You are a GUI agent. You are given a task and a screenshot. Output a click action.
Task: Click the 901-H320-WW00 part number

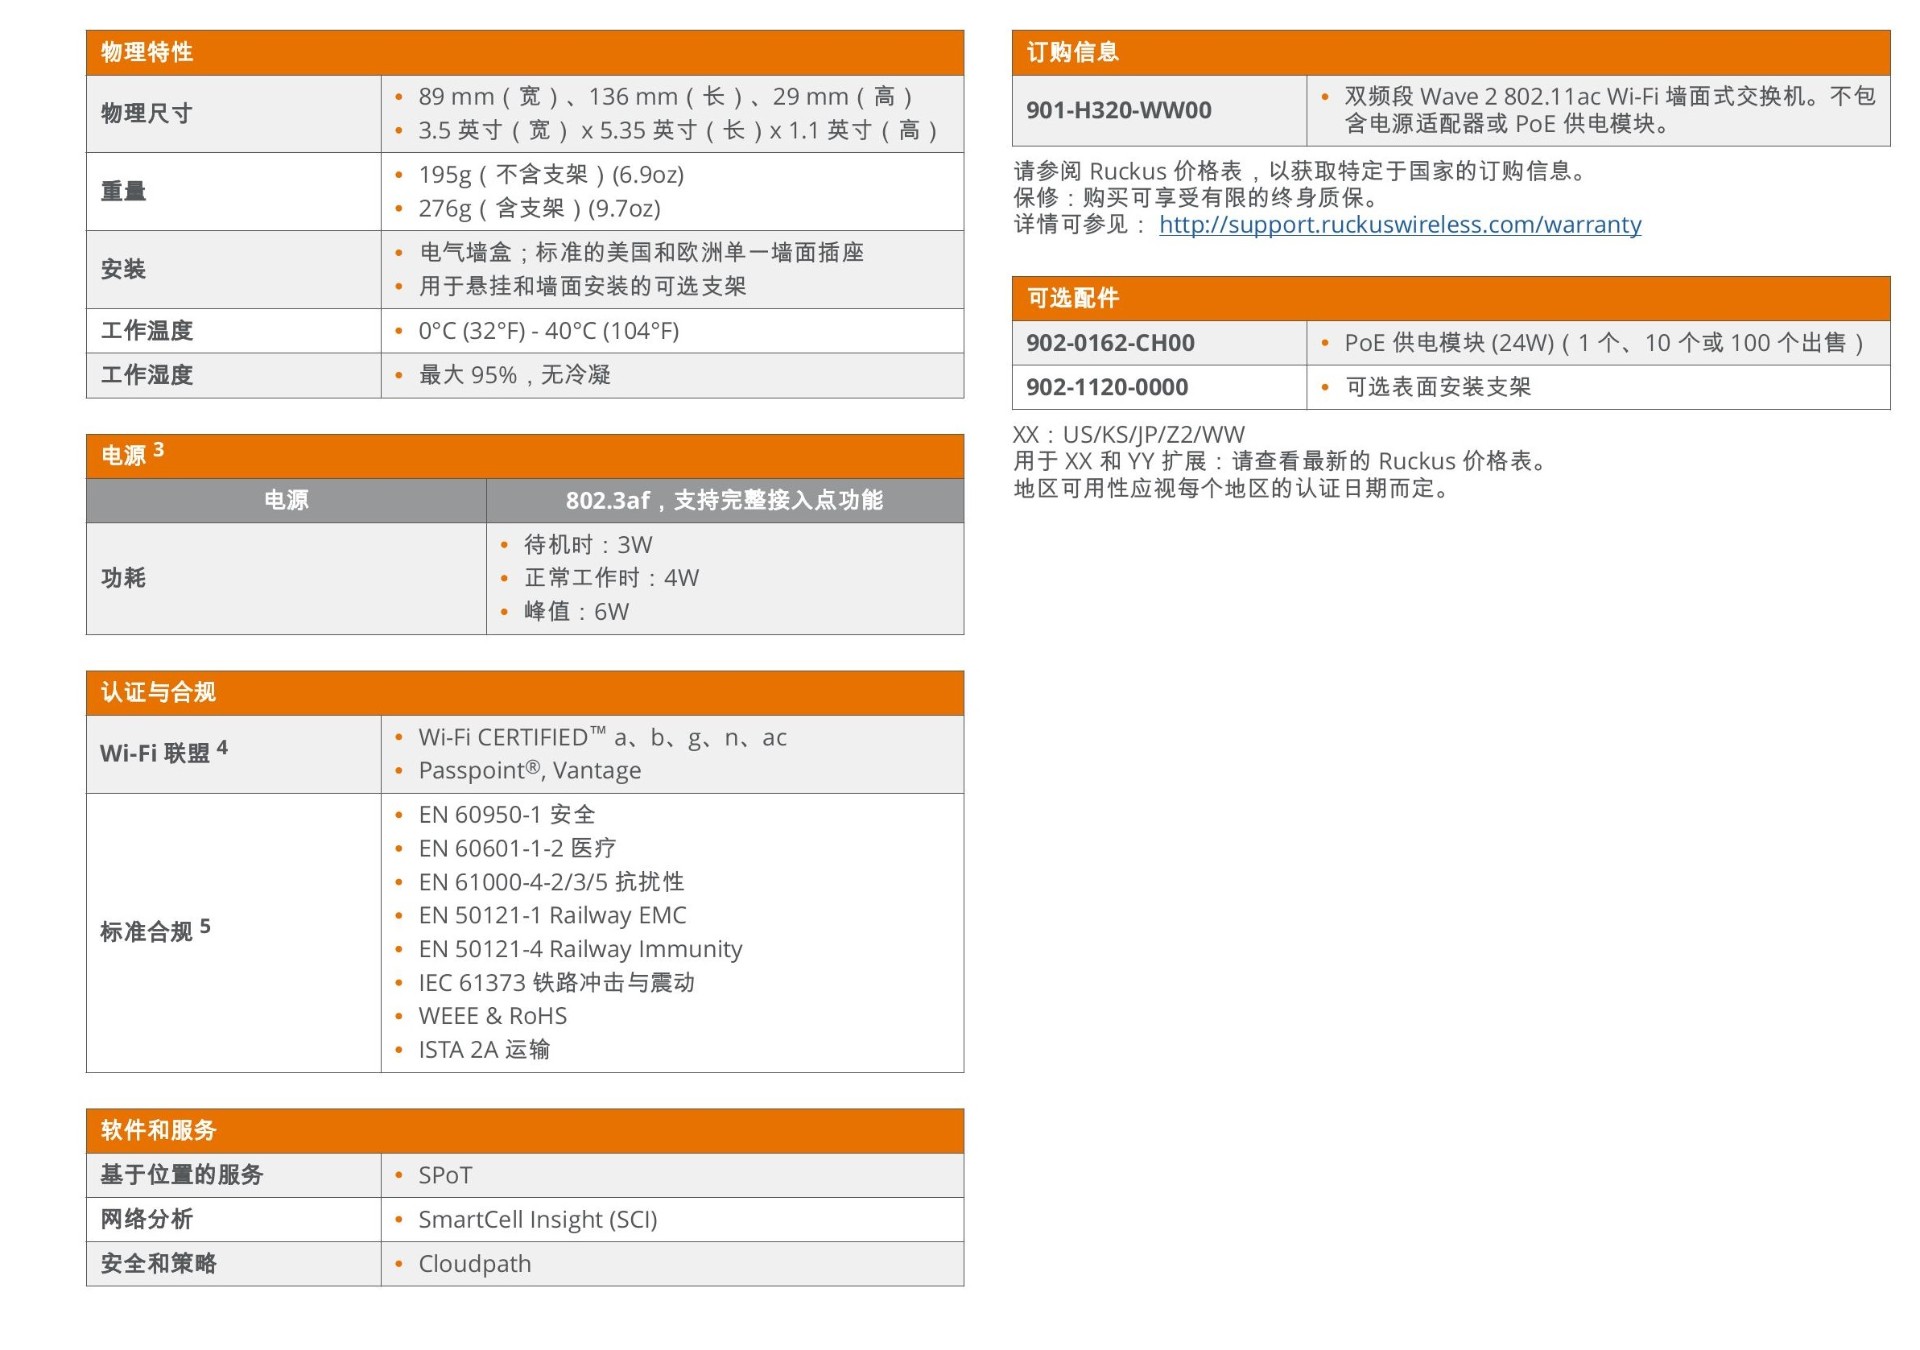(1119, 110)
